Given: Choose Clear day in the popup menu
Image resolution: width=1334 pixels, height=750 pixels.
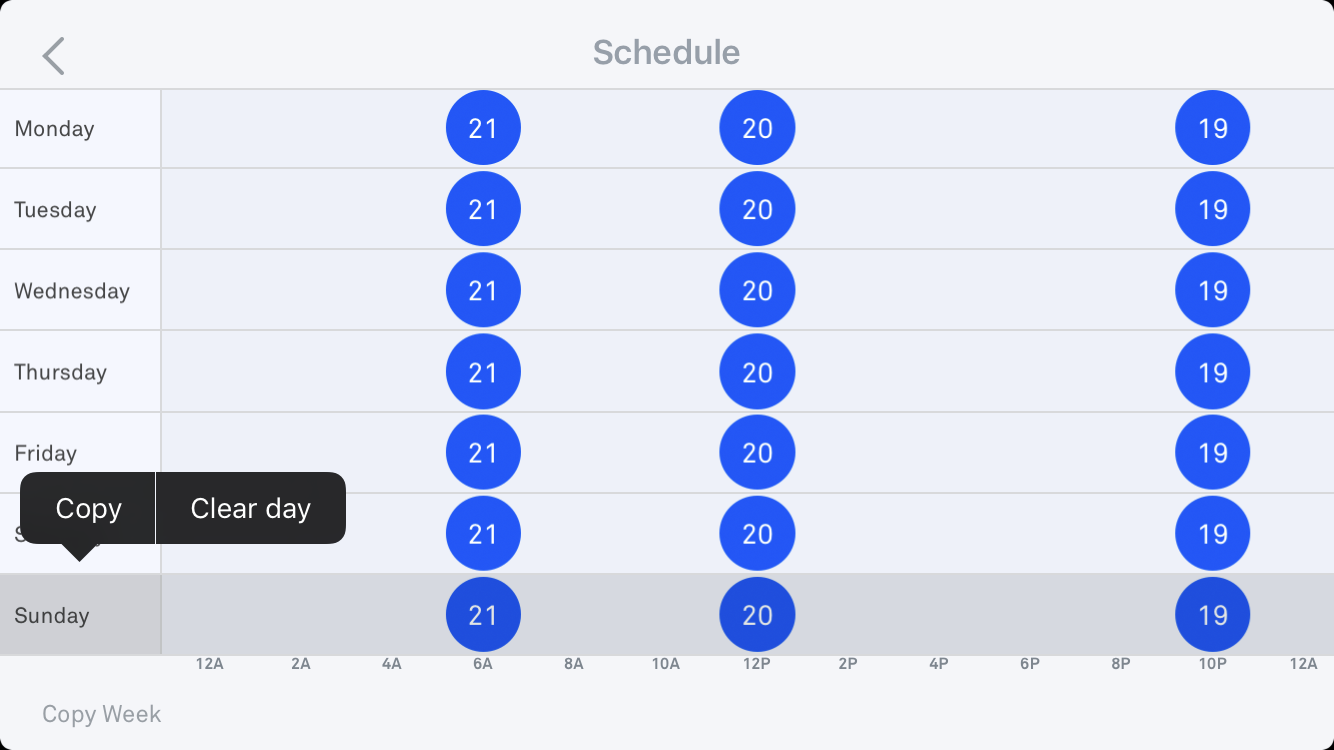Looking at the screenshot, I should click(251, 508).
